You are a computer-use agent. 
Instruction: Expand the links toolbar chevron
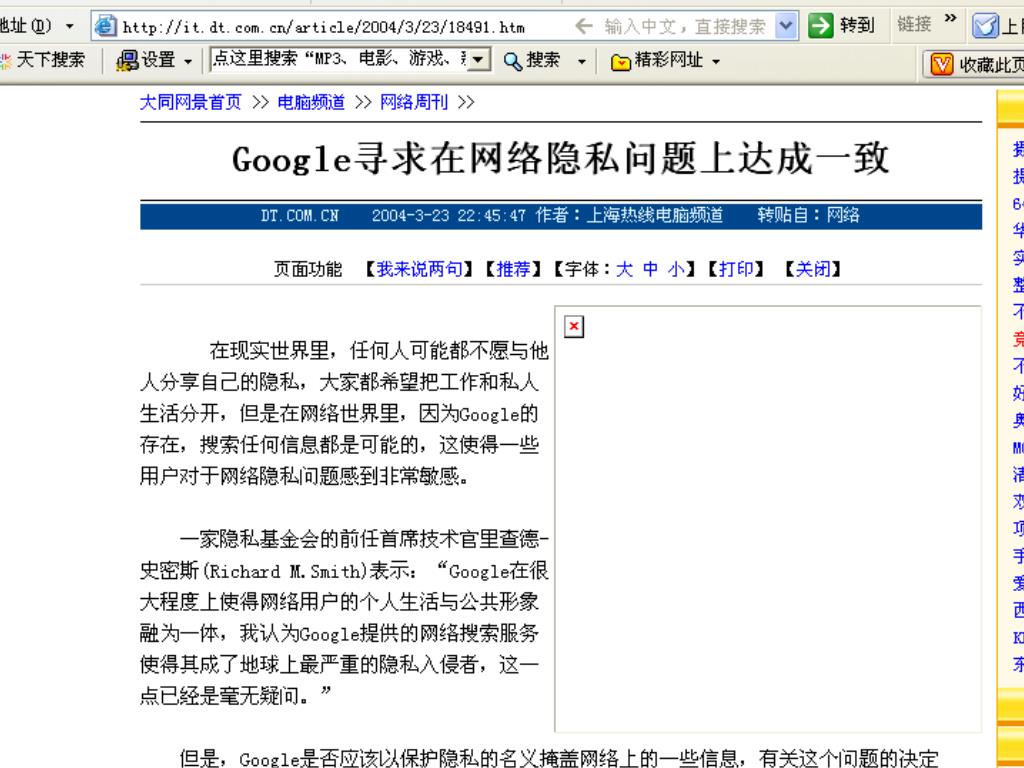[x=951, y=18]
